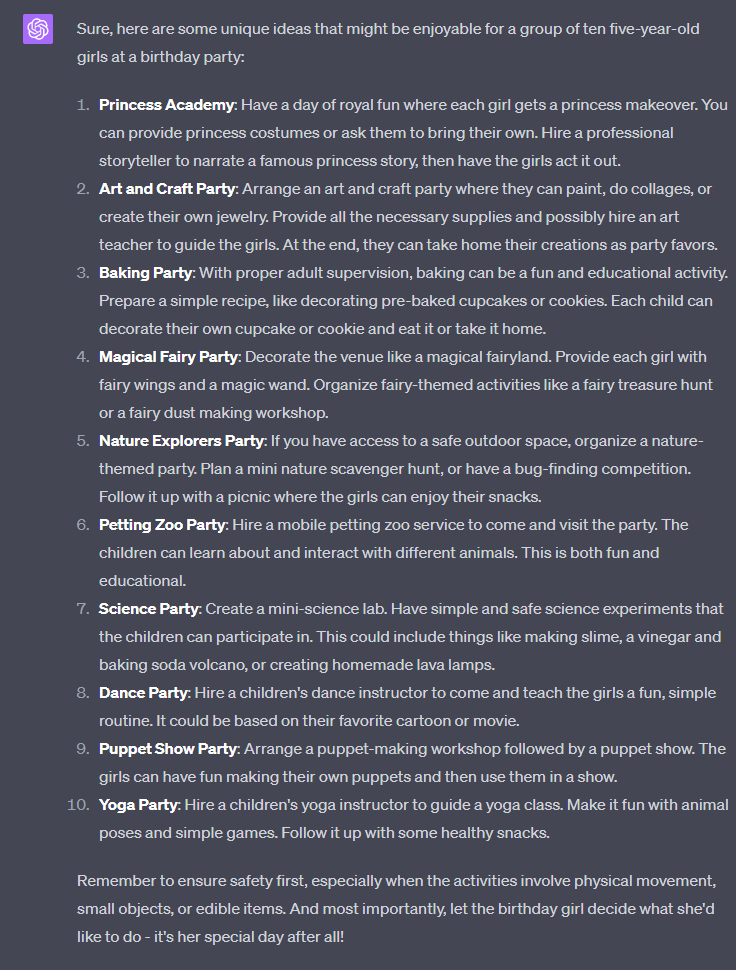The height and width of the screenshot is (970, 736).
Task: Click the "Art and Craft Party" heading
Action: pyautogui.click(x=167, y=189)
